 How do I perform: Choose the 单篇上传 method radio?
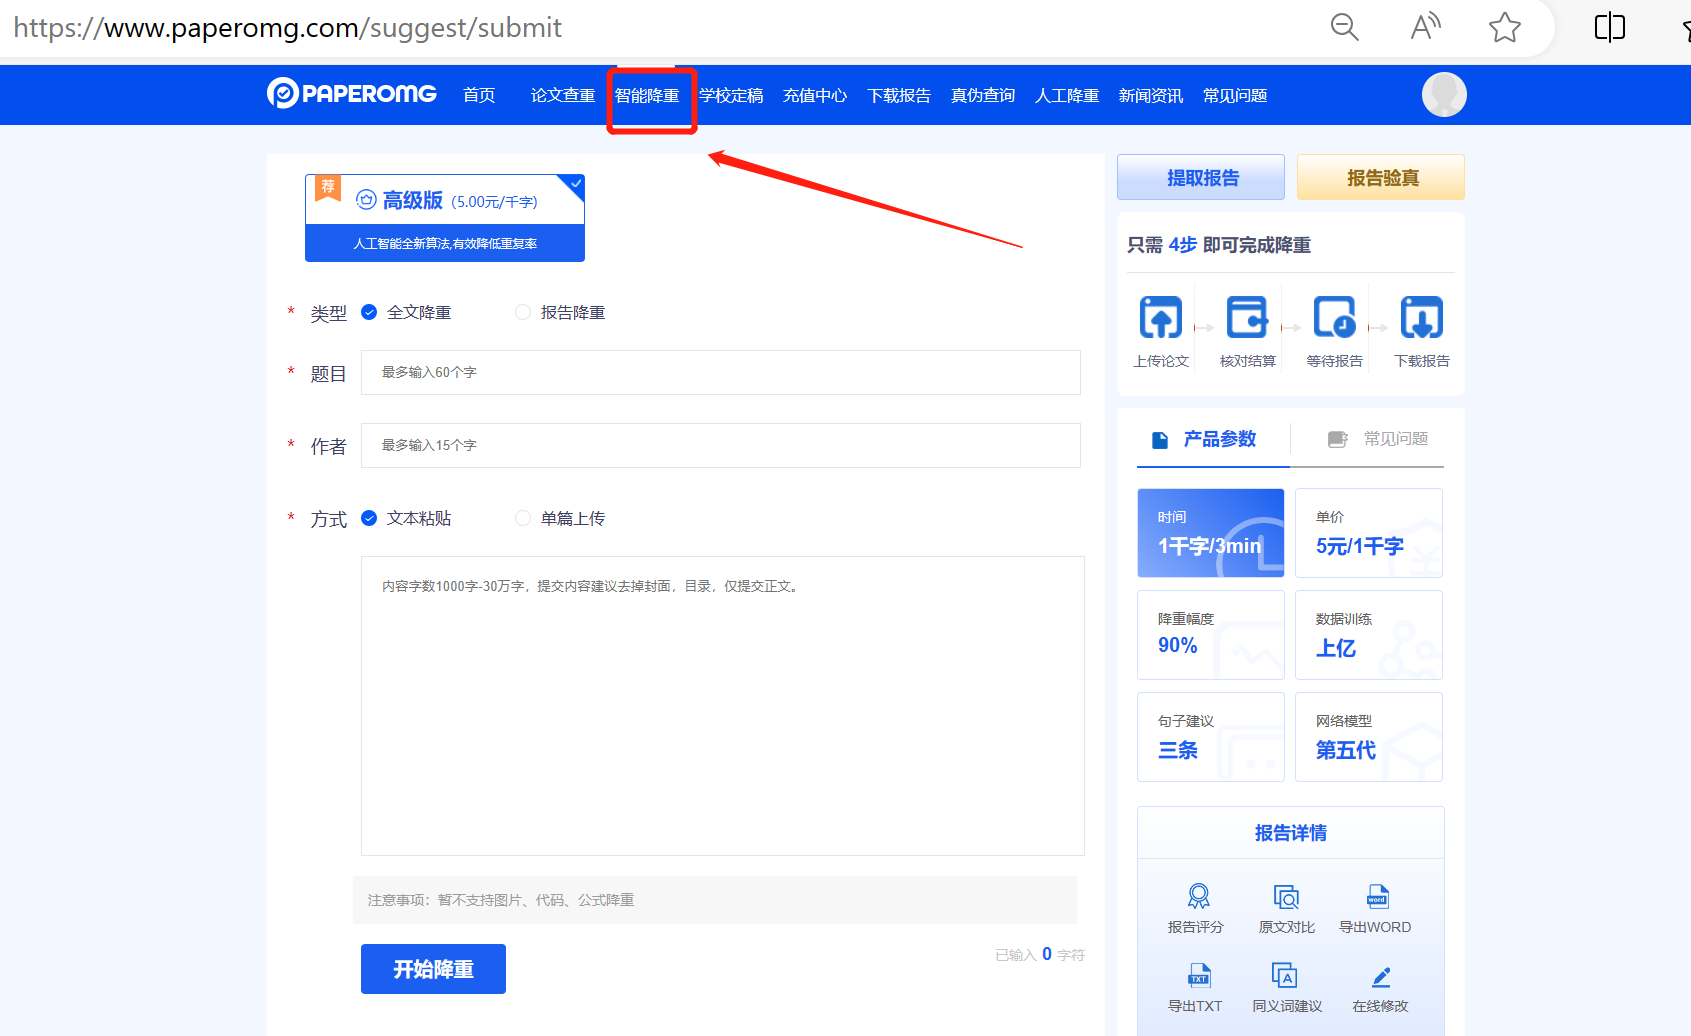click(x=522, y=518)
